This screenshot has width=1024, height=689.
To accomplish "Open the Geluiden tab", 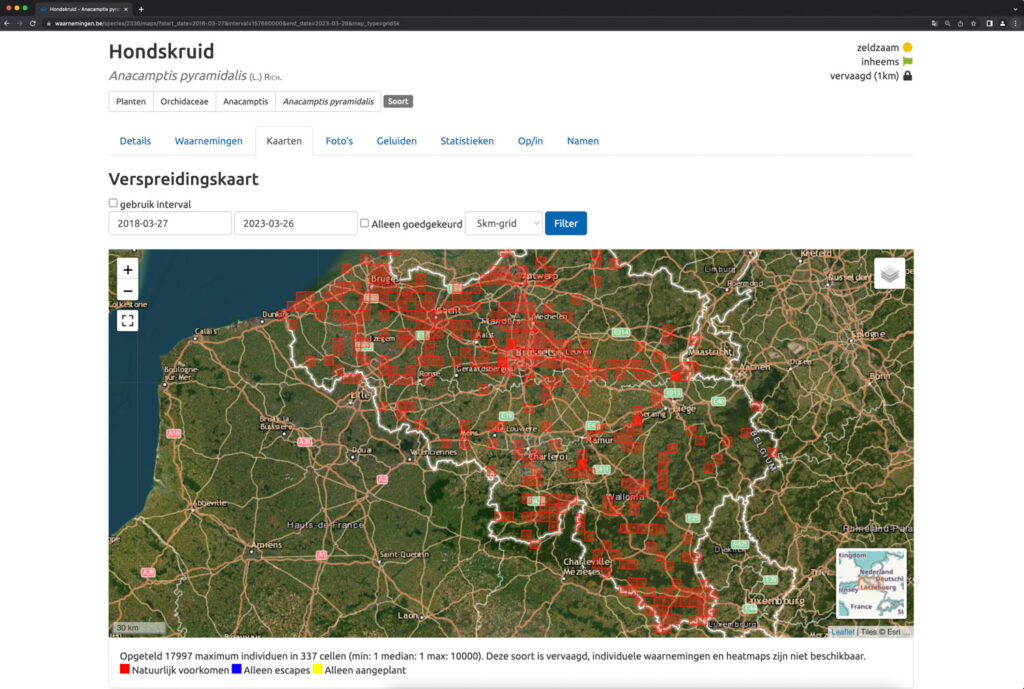I will (396, 141).
